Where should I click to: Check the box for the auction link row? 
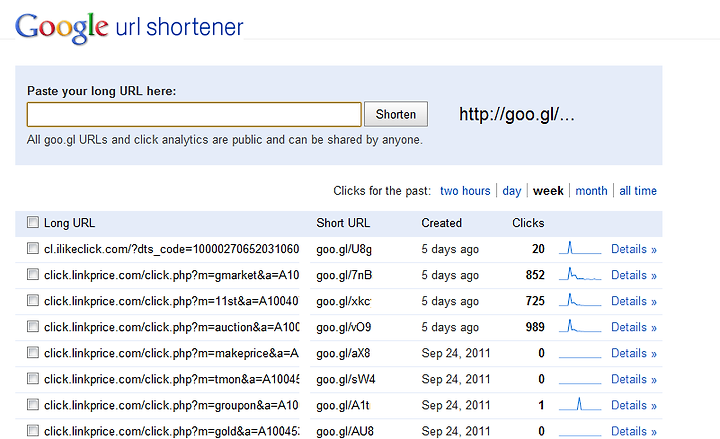[x=33, y=326]
